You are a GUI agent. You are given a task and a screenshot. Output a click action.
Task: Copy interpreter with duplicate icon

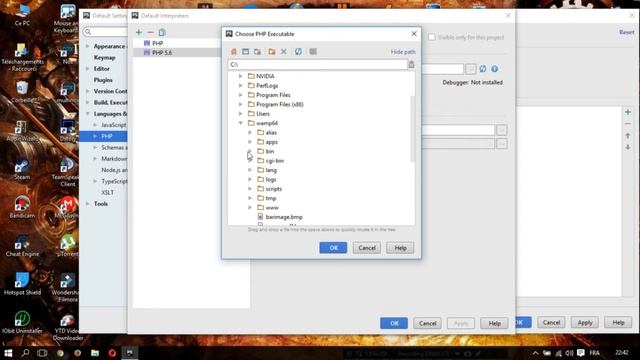[x=162, y=32]
